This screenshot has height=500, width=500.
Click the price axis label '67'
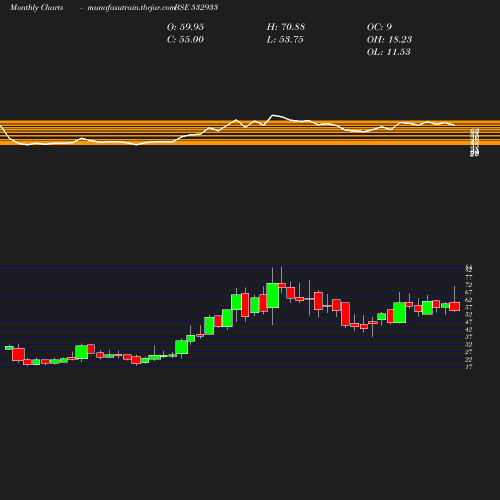469,292
